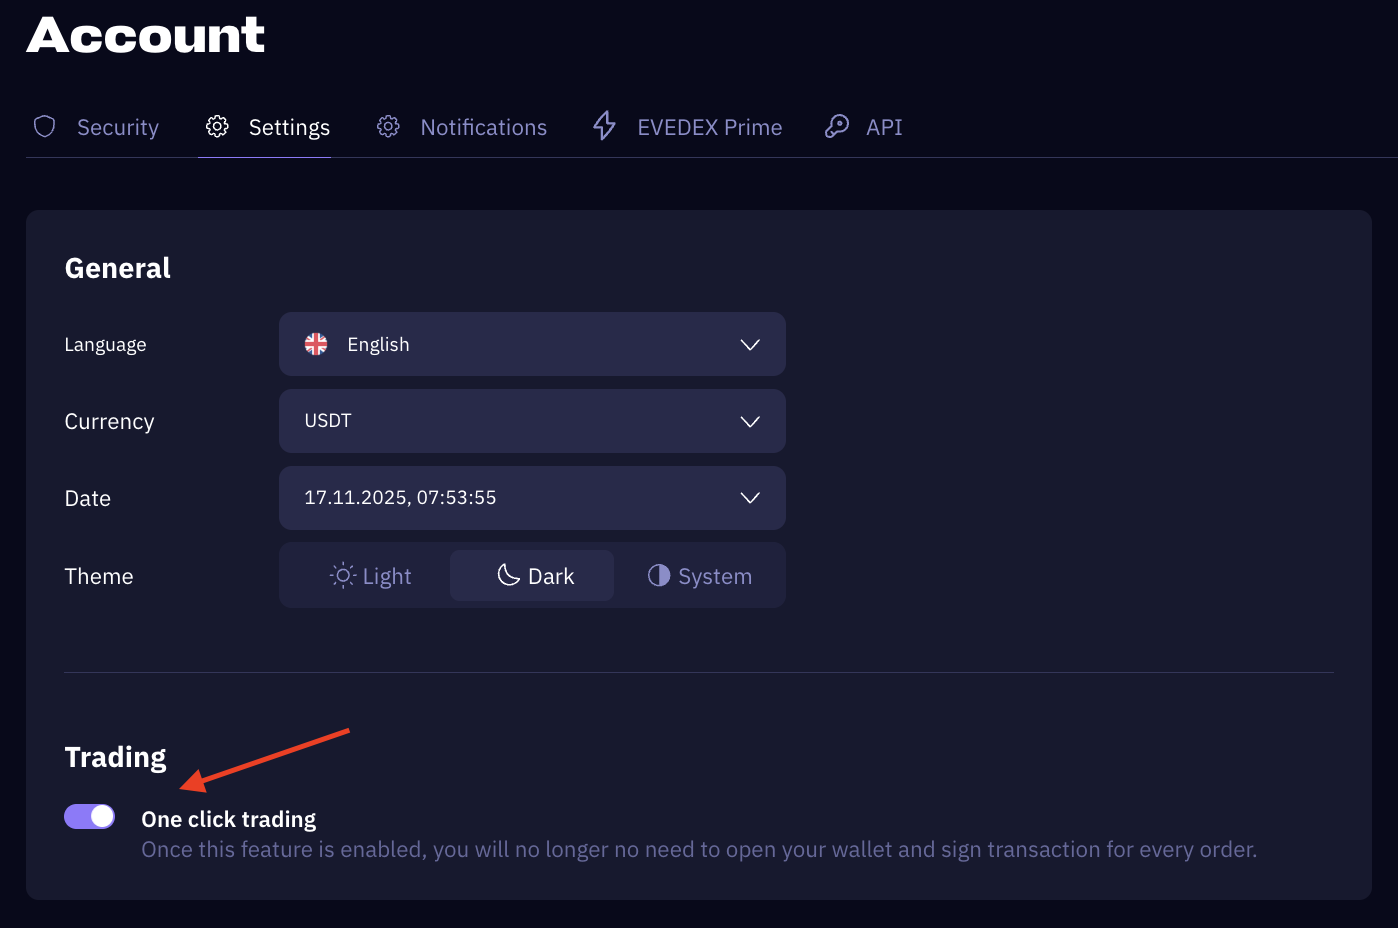This screenshot has width=1398, height=928.
Task: Expand the Language dropdown chevron
Action: pos(750,345)
